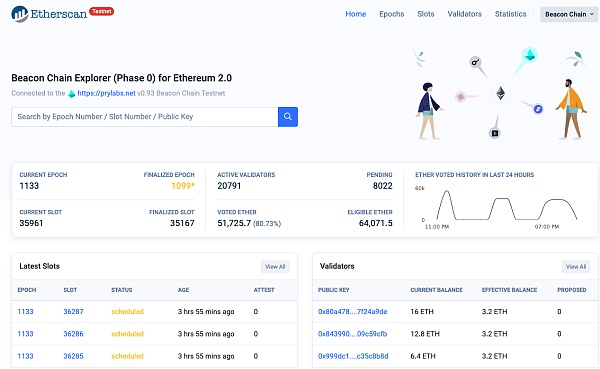Screen dimensions: 600x369
Task: Click the key speech-bubble icon in illustration
Action: (x=475, y=62)
